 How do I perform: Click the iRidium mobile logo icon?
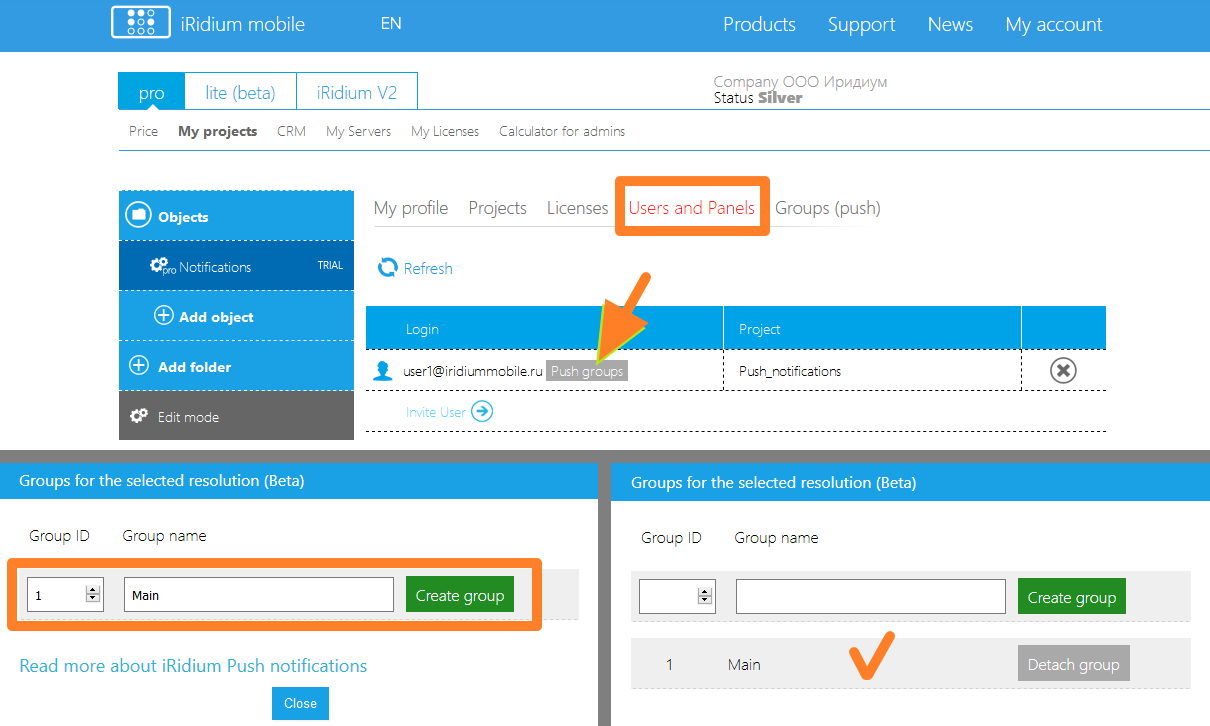click(x=141, y=22)
